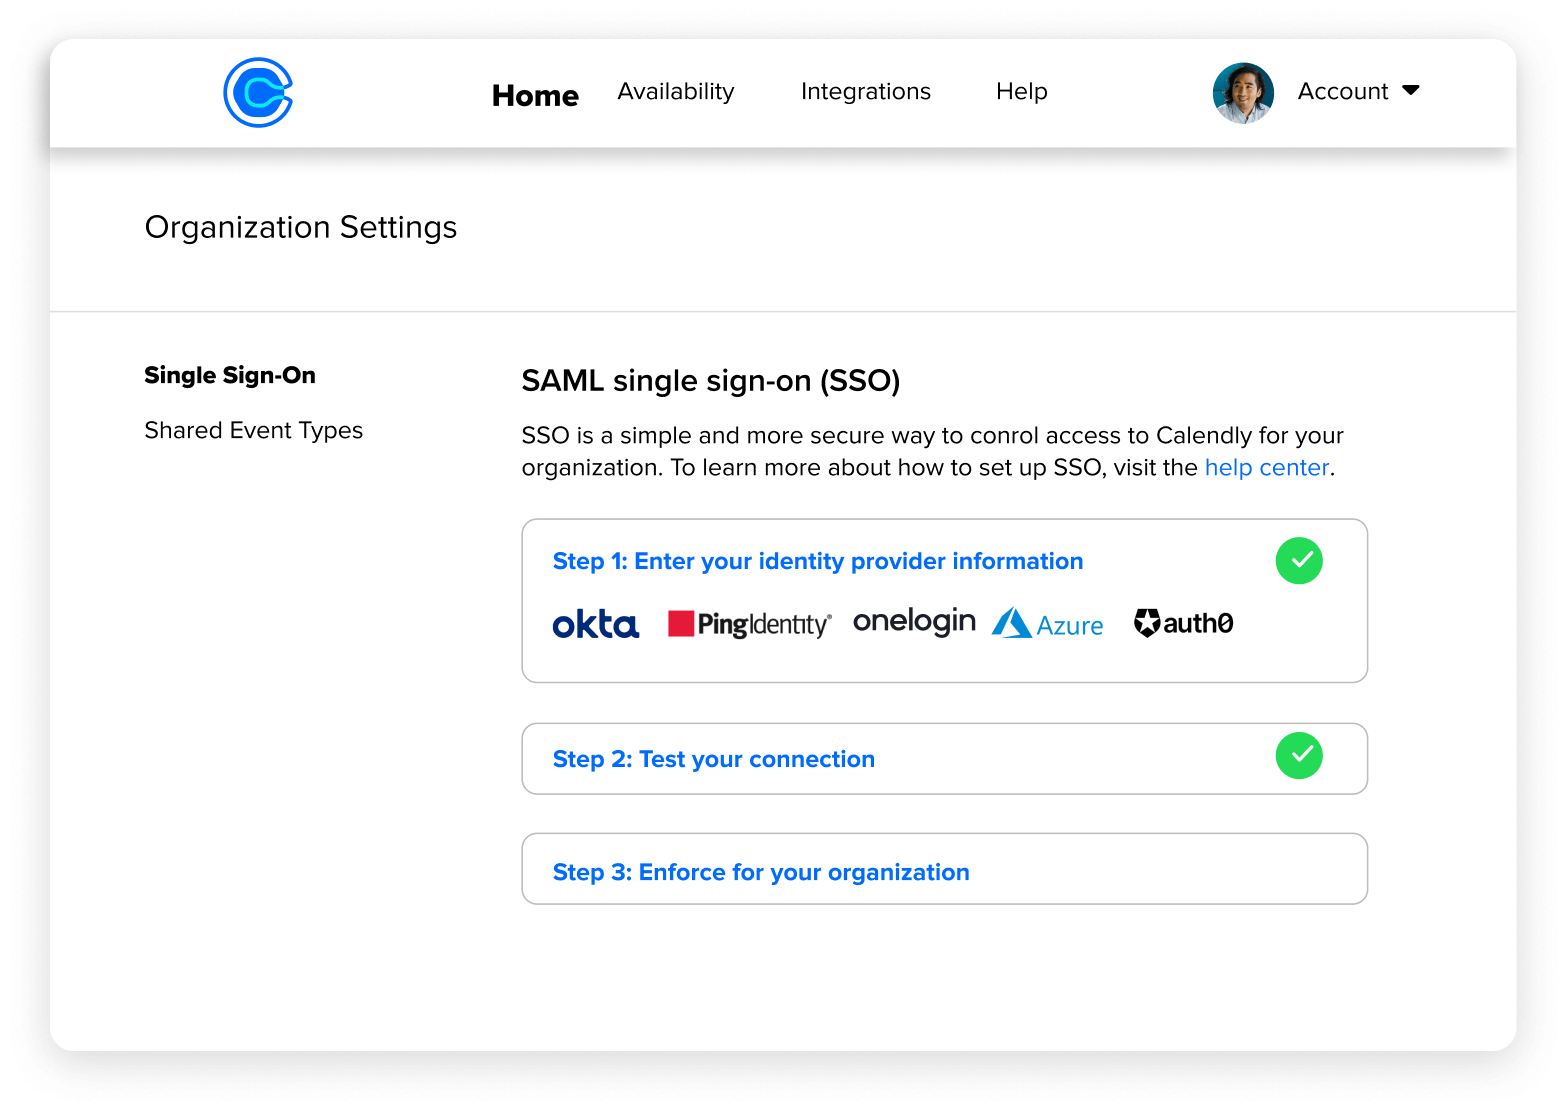Open the Account dropdown label
Viewport: 1565px width, 1111px height.
[1343, 91]
